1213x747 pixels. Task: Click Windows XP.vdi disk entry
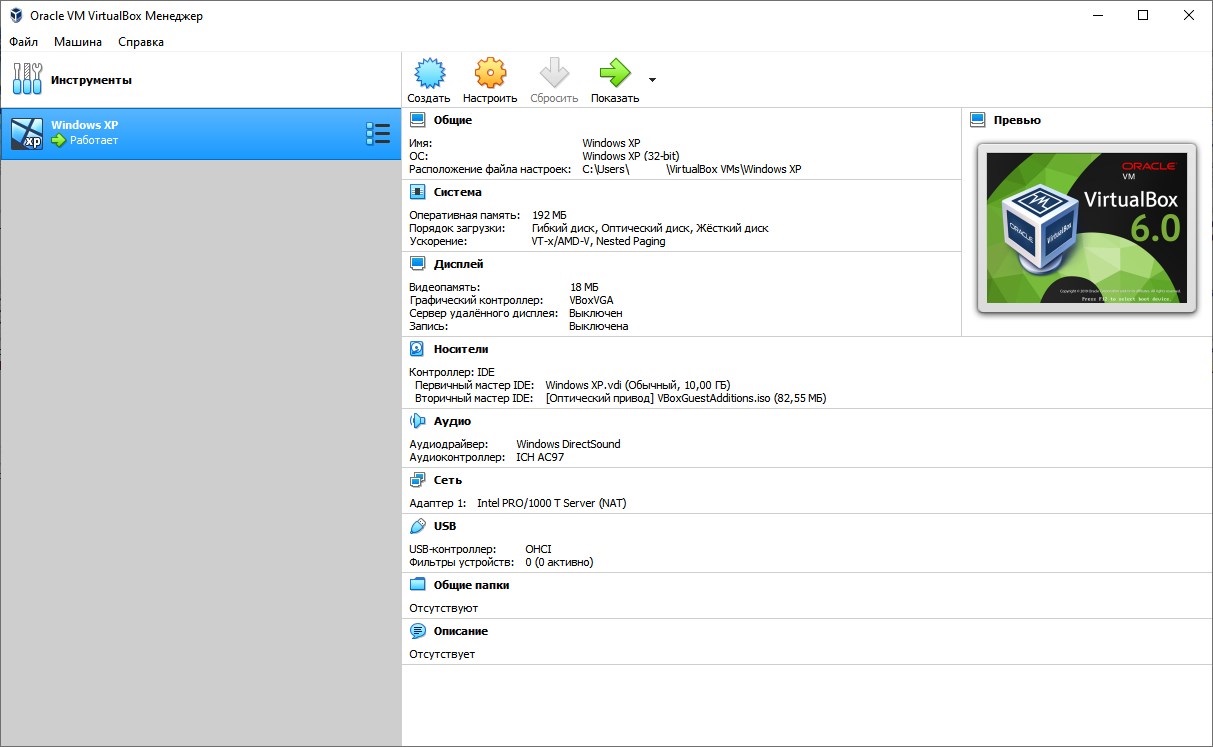pos(638,385)
